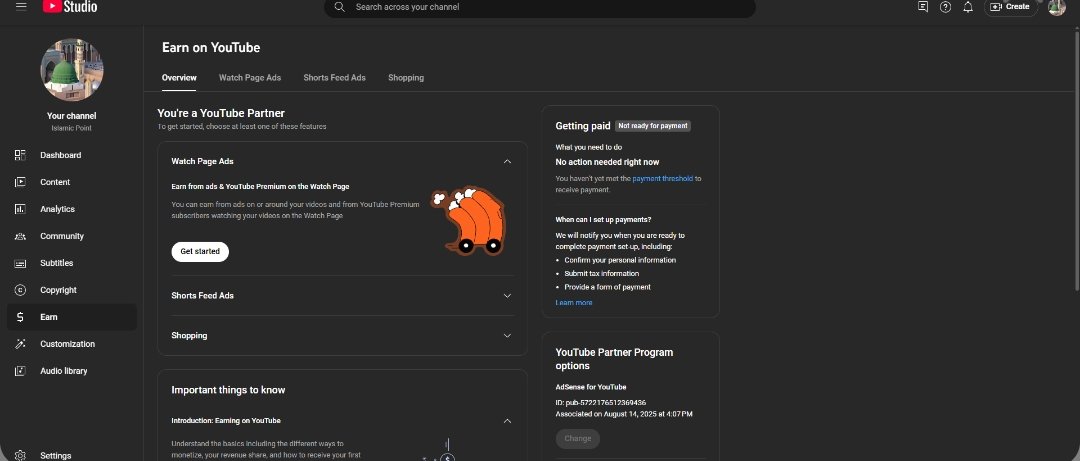1080x461 pixels.
Task: Open the hamburger navigation menu
Action: pyautogui.click(x=21, y=7)
